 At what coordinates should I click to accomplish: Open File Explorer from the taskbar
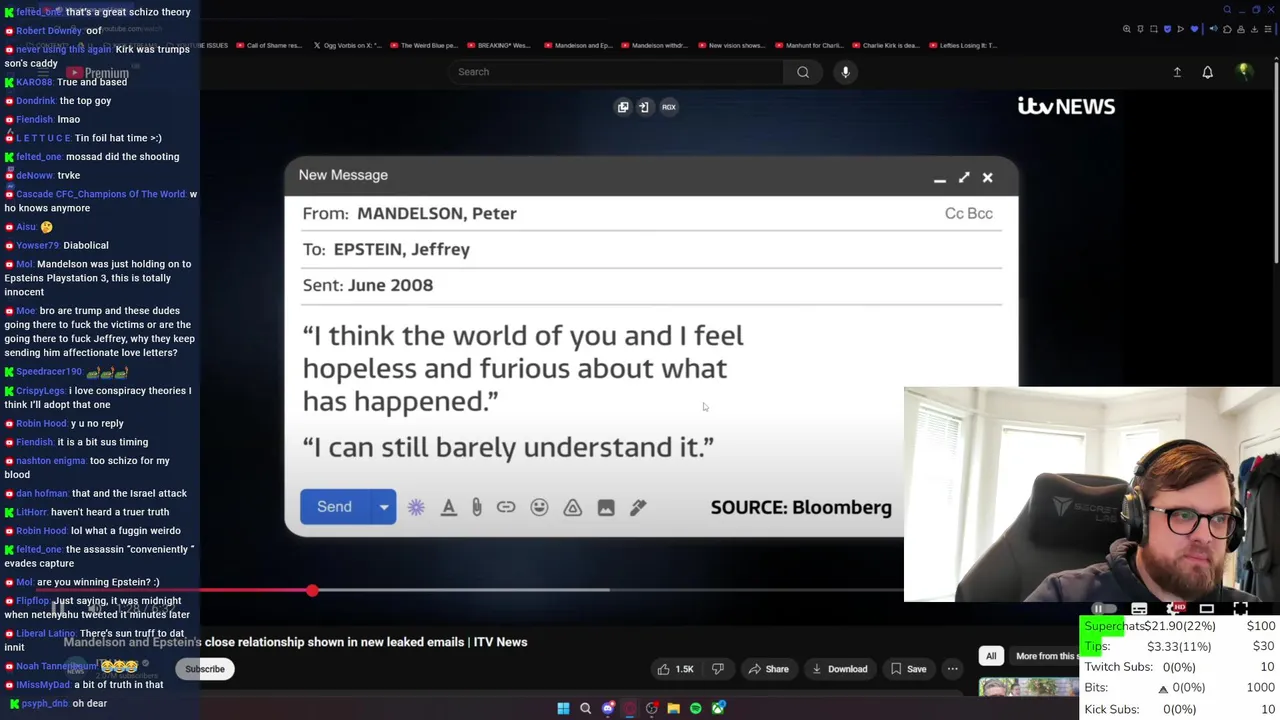674,708
